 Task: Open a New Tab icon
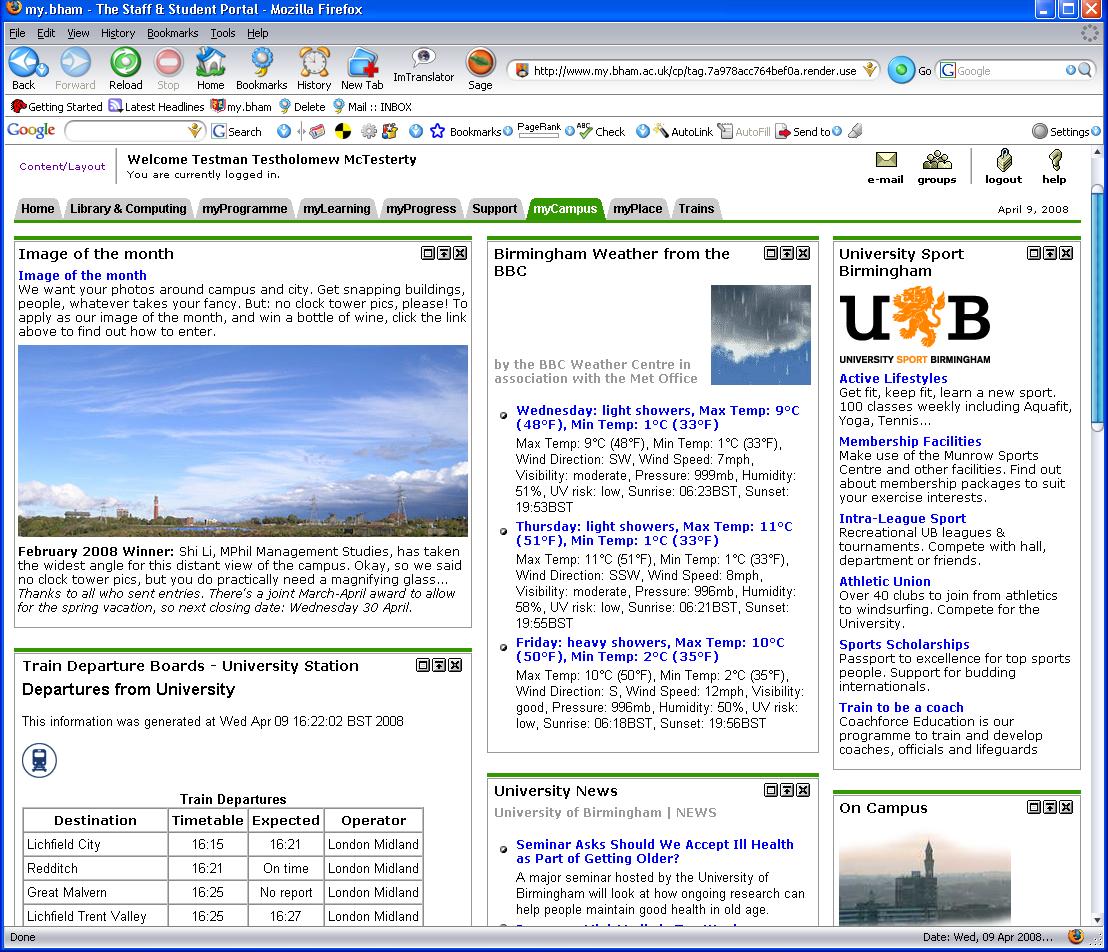tap(362, 62)
